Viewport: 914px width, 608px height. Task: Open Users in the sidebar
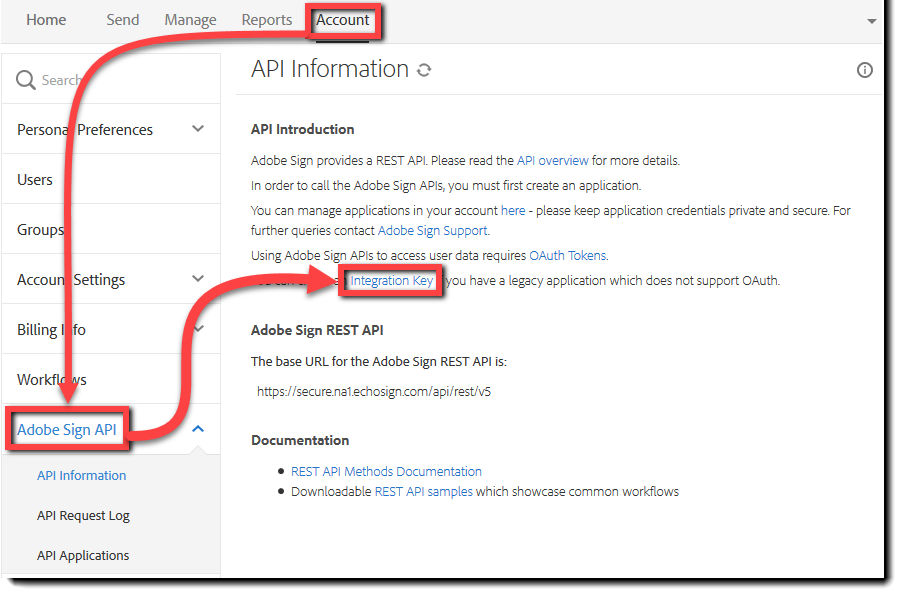[34, 180]
